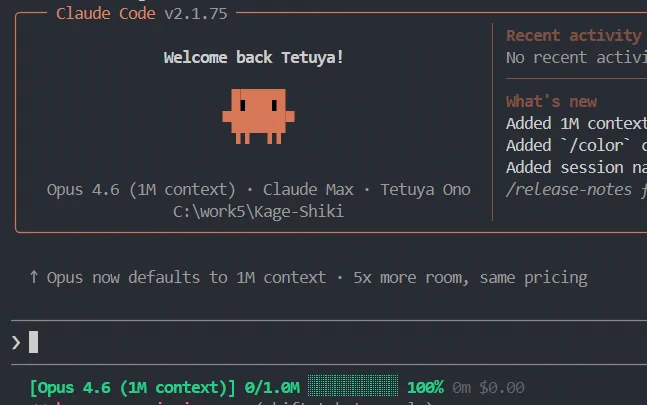
Task: Click the Added 1M context line
Action: click(x=576, y=123)
